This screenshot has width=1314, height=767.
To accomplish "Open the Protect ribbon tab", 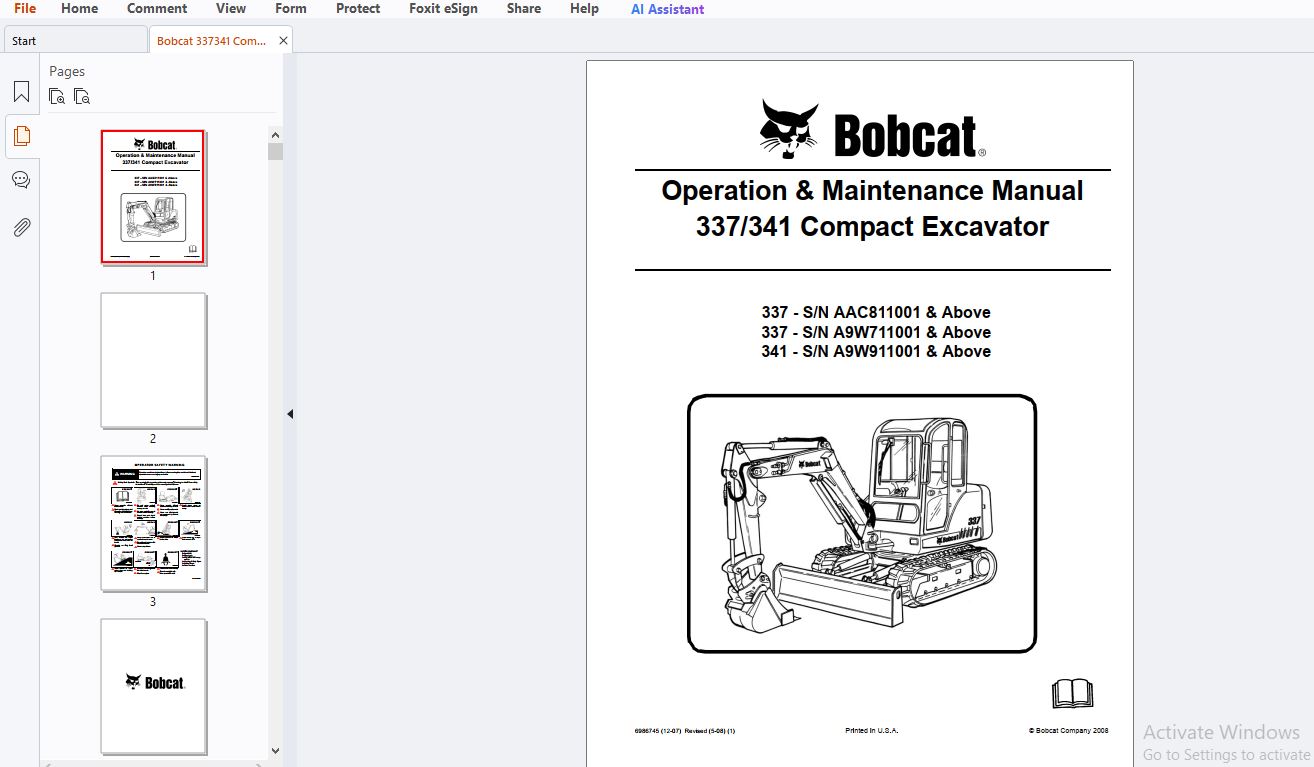I will [x=358, y=9].
